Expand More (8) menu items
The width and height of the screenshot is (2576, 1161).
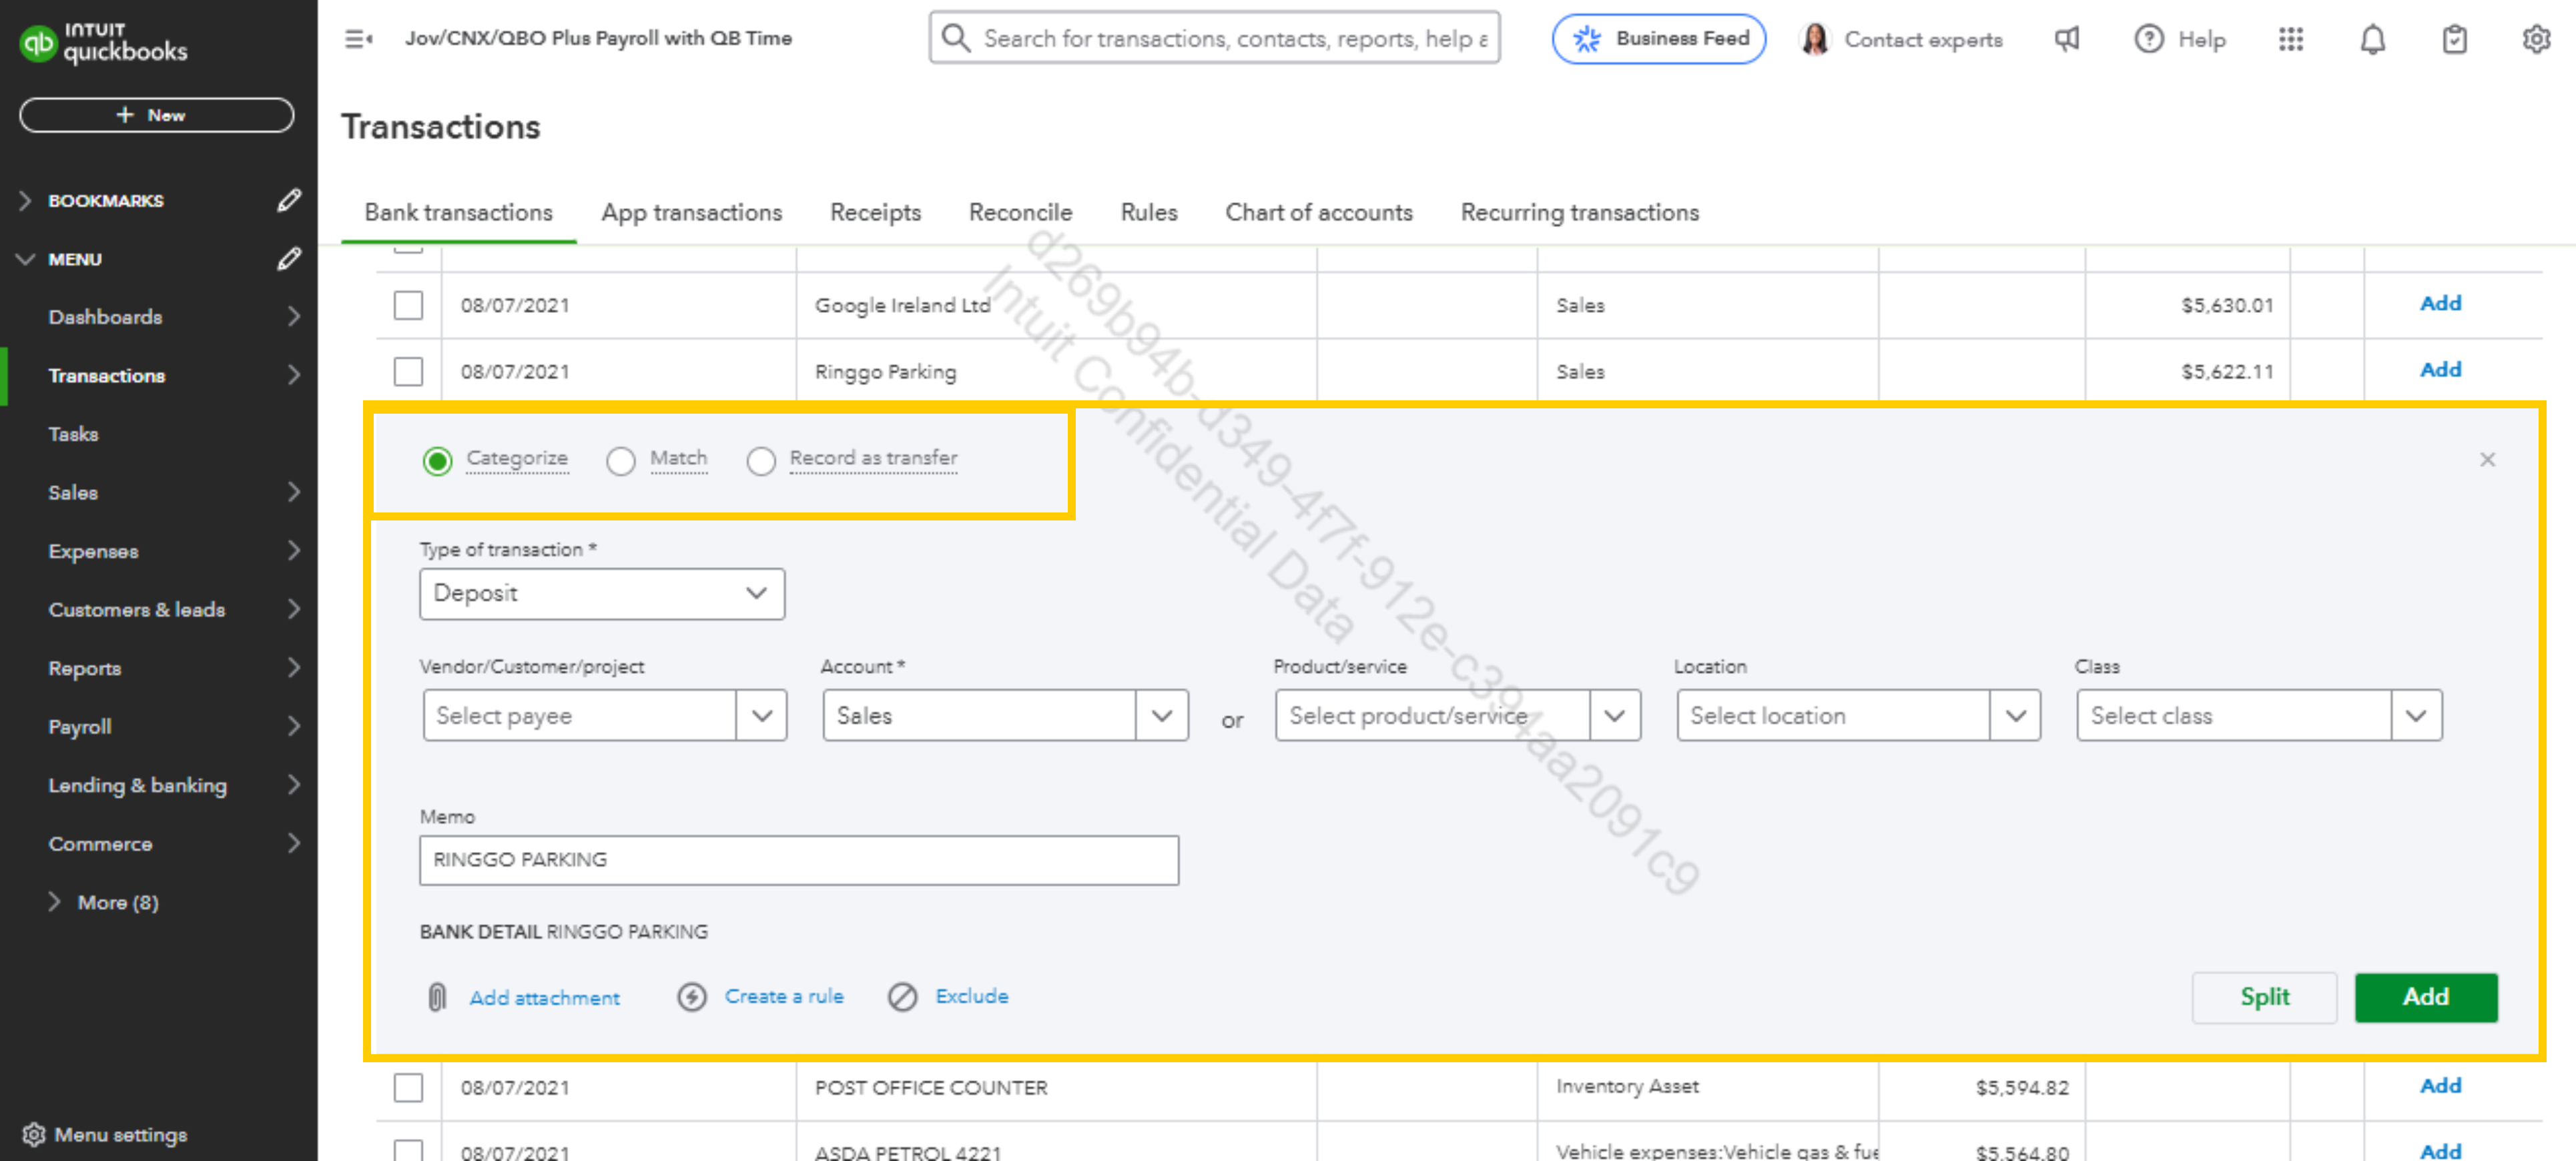point(55,902)
